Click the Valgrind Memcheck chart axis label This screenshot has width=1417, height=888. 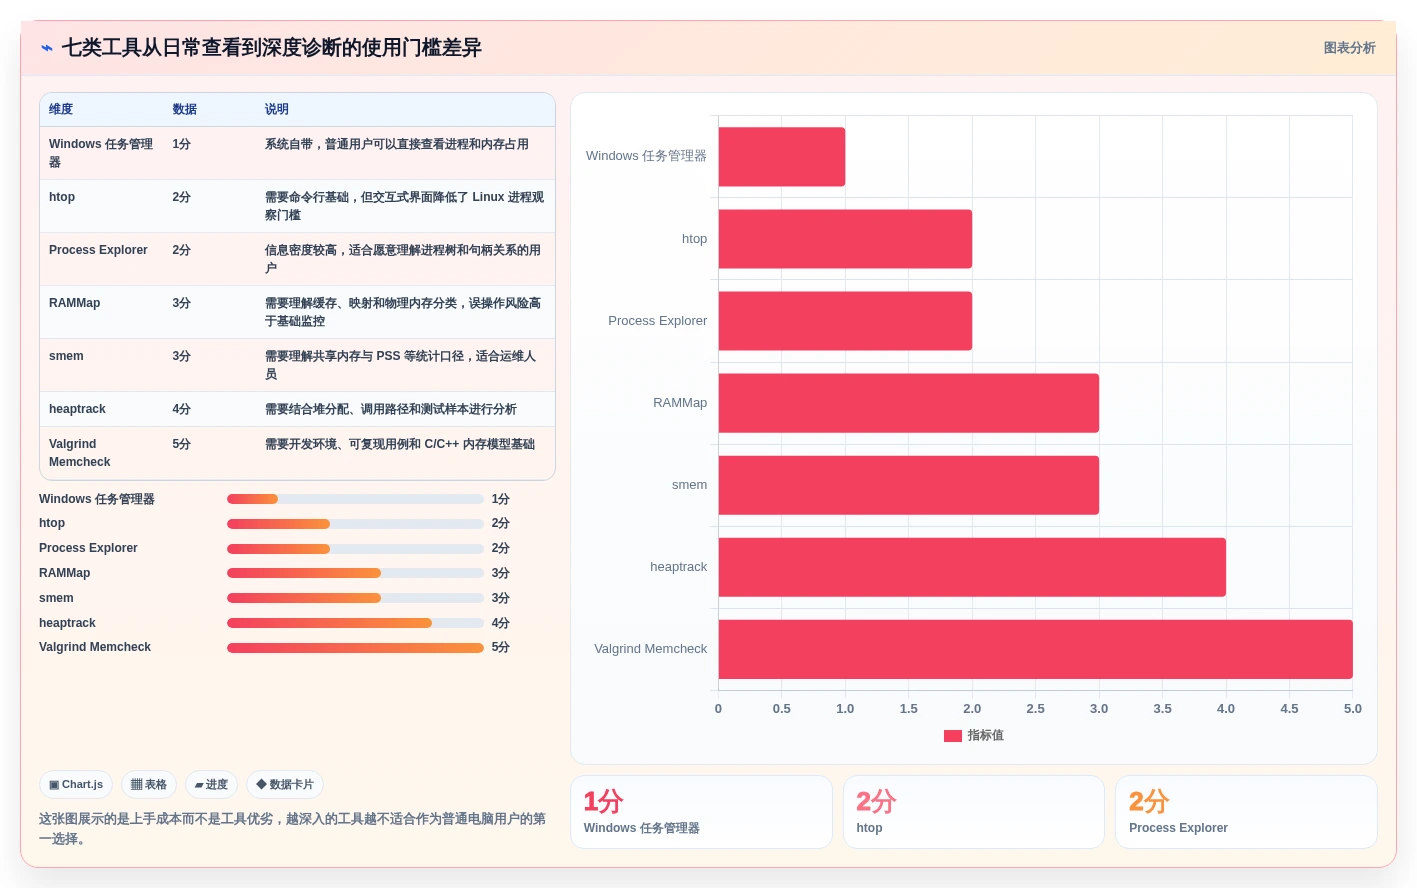click(650, 649)
